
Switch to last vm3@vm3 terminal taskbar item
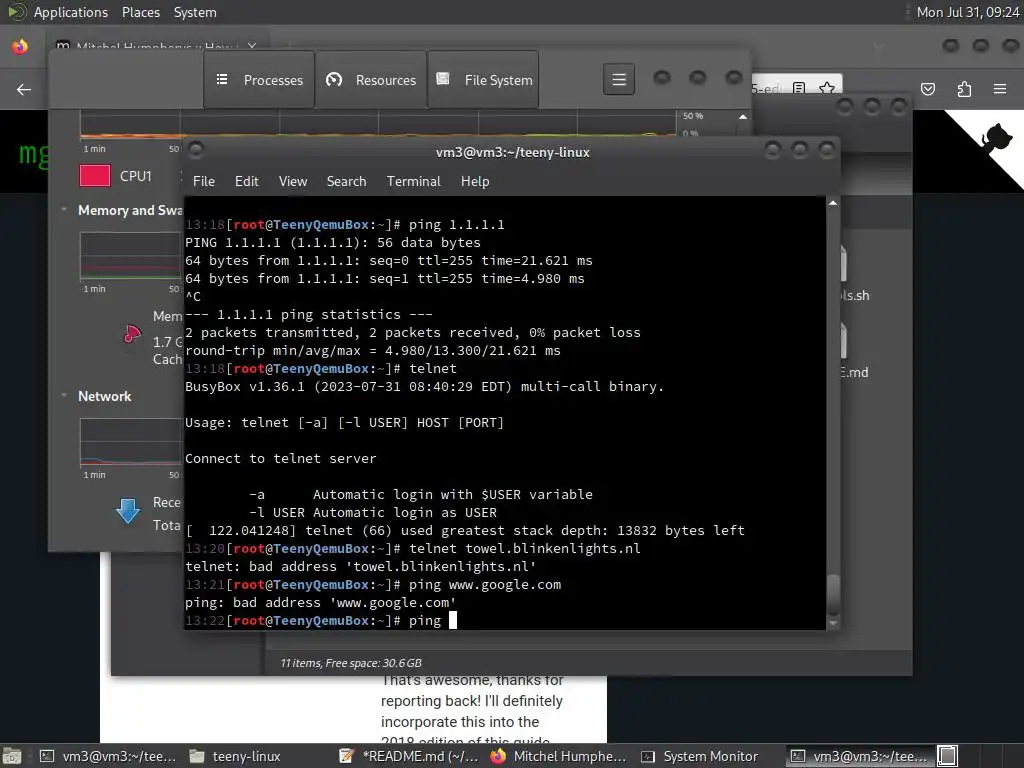point(859,756)
